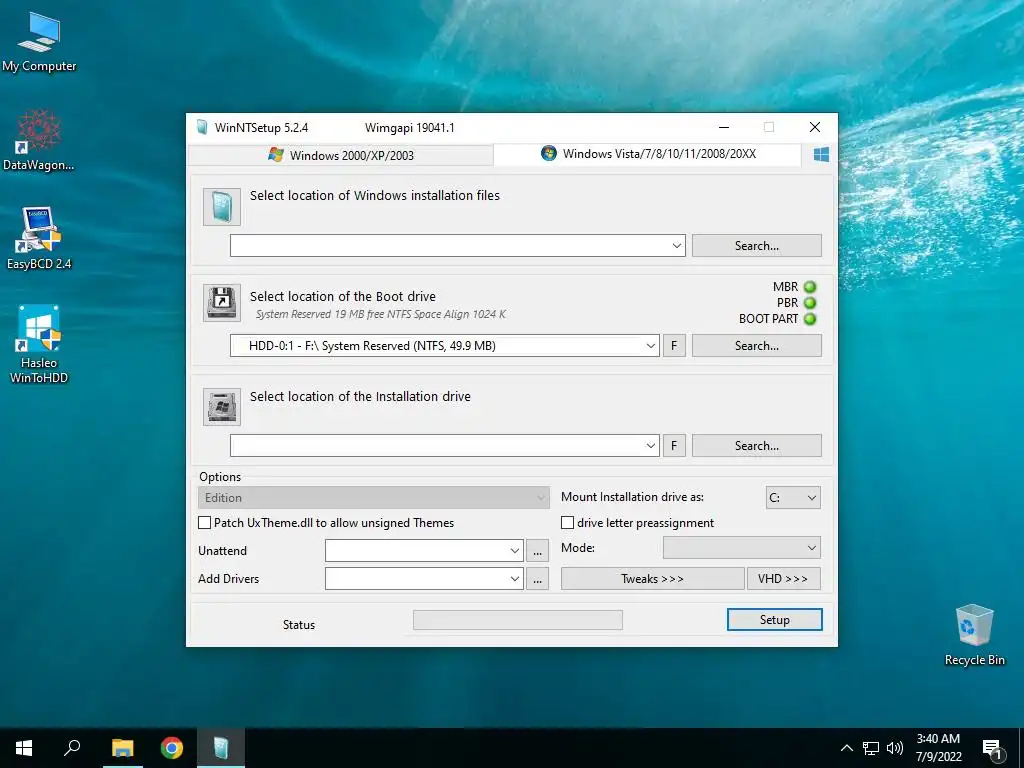Open the Tweaks >>> panel
This screenshot has width=1024, height=768.
tap(652, 579)
